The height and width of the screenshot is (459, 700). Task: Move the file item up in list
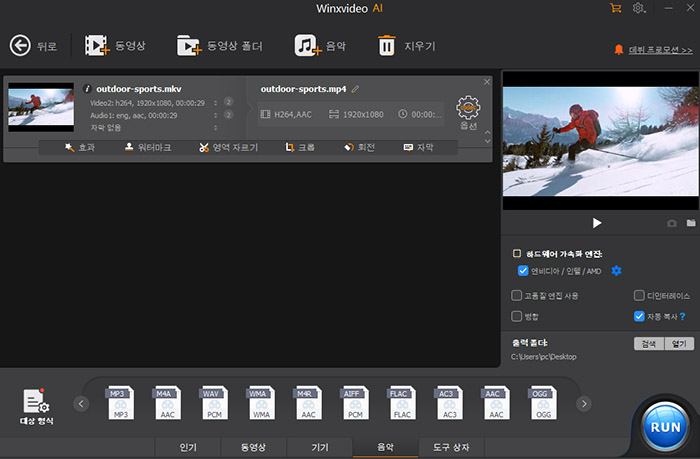(x=488, y=132)
